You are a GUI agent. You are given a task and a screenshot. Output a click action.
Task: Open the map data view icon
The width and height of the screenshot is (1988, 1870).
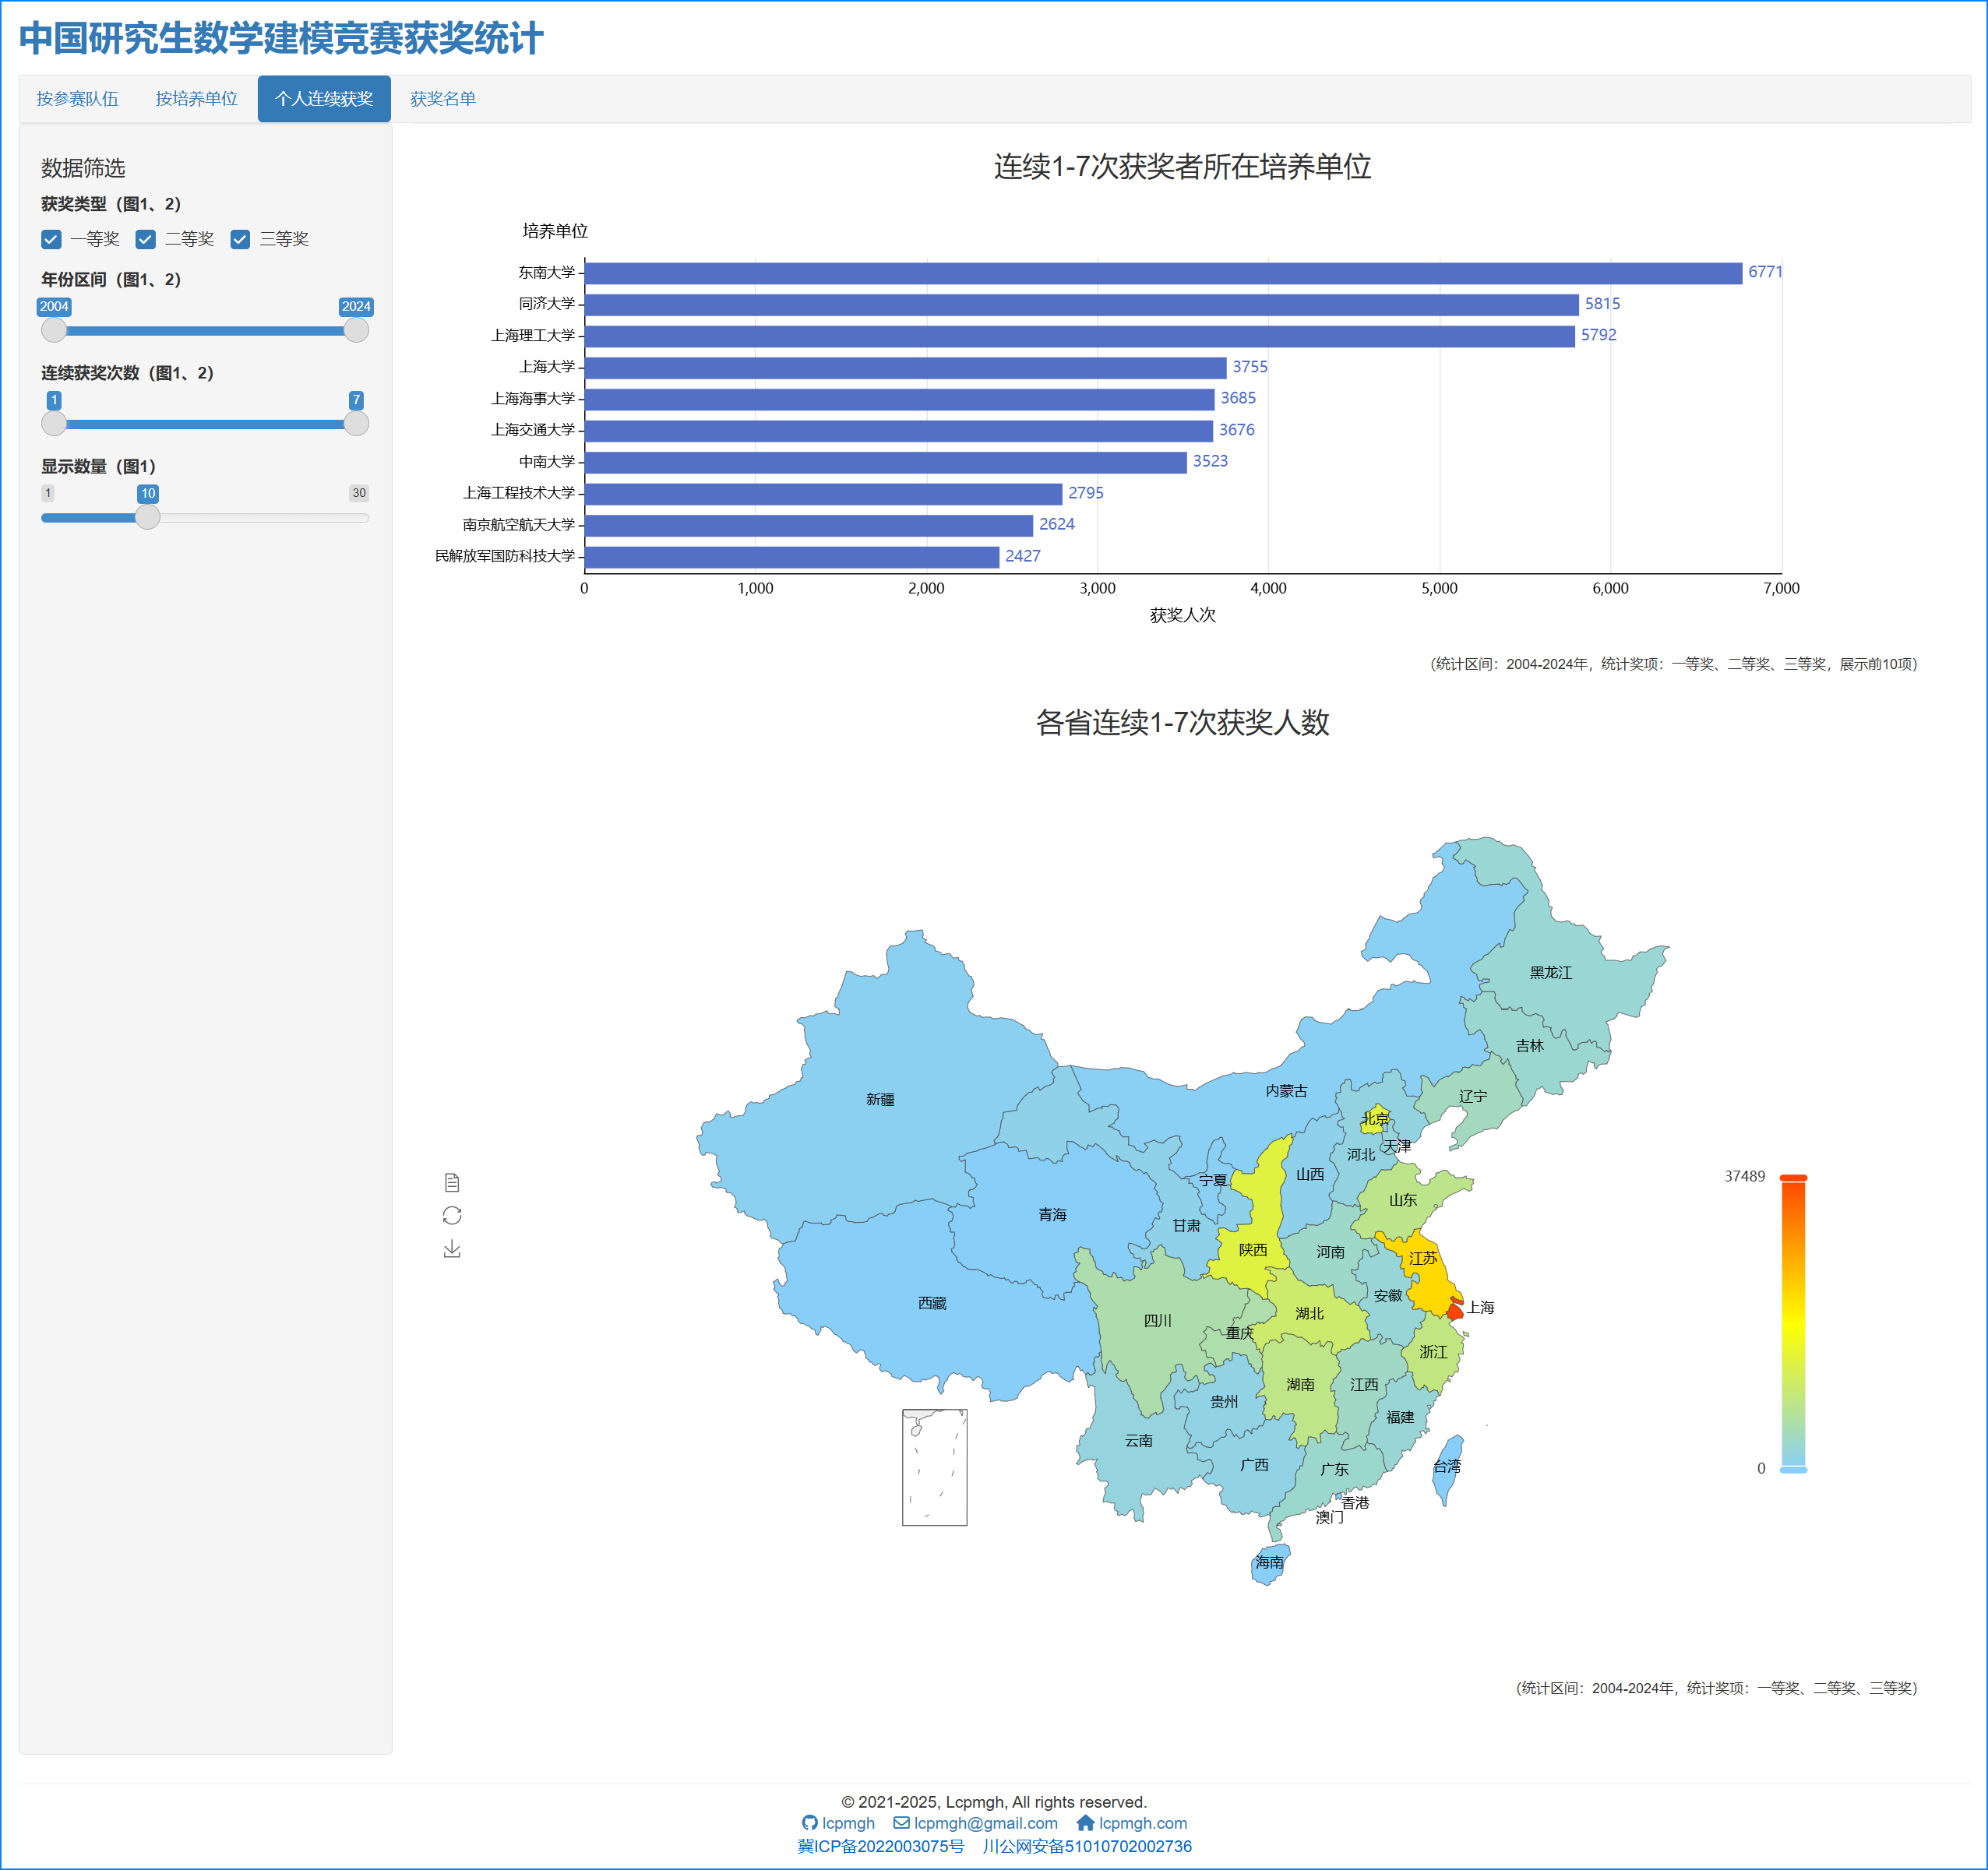click(452, 1182)
